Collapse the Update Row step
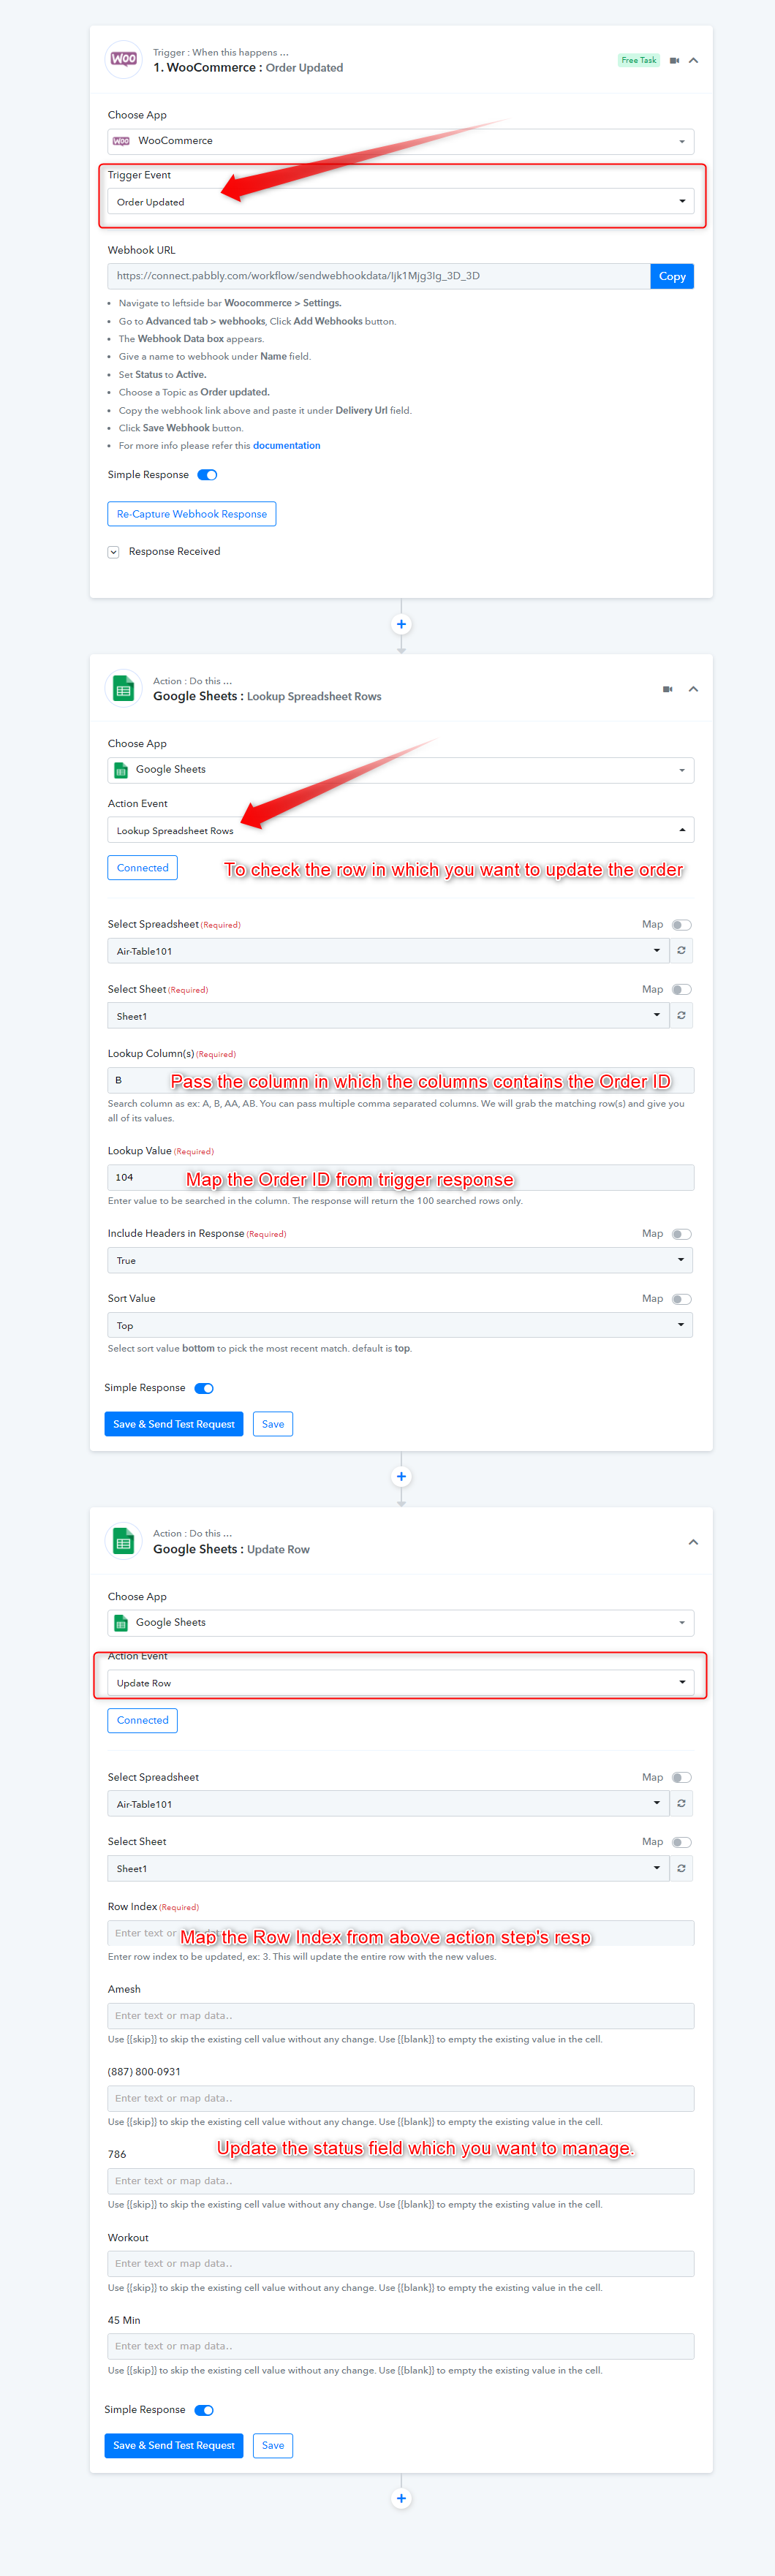 693,1542
